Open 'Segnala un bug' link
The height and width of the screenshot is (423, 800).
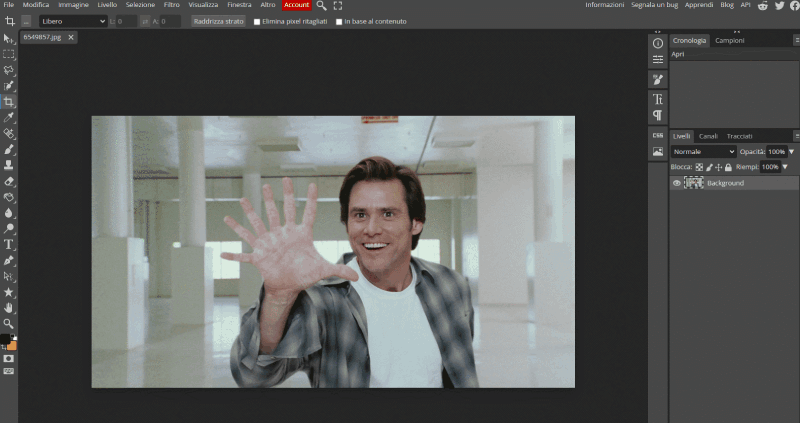[x=655, y=5]
